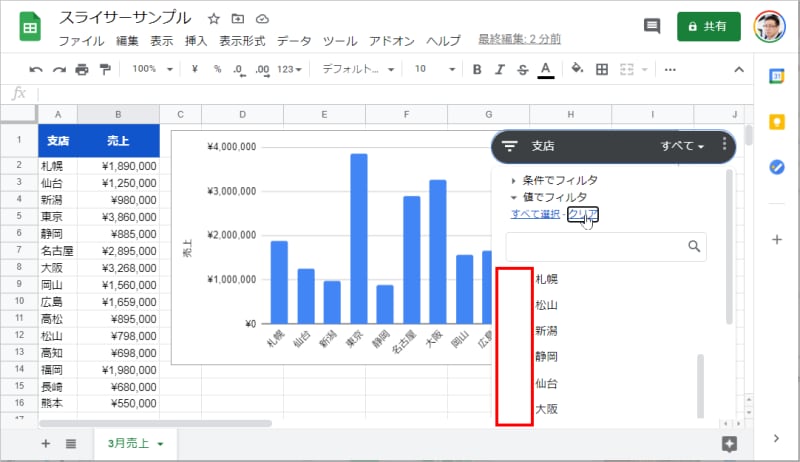Toggle strikethrough formatting
Screen dimensions: 800x462
[522, 69]
